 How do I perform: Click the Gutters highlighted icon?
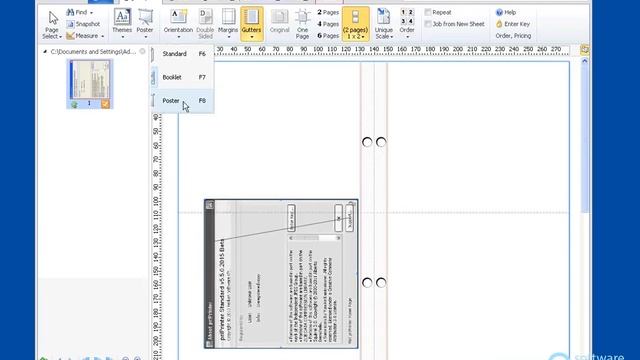251,17
